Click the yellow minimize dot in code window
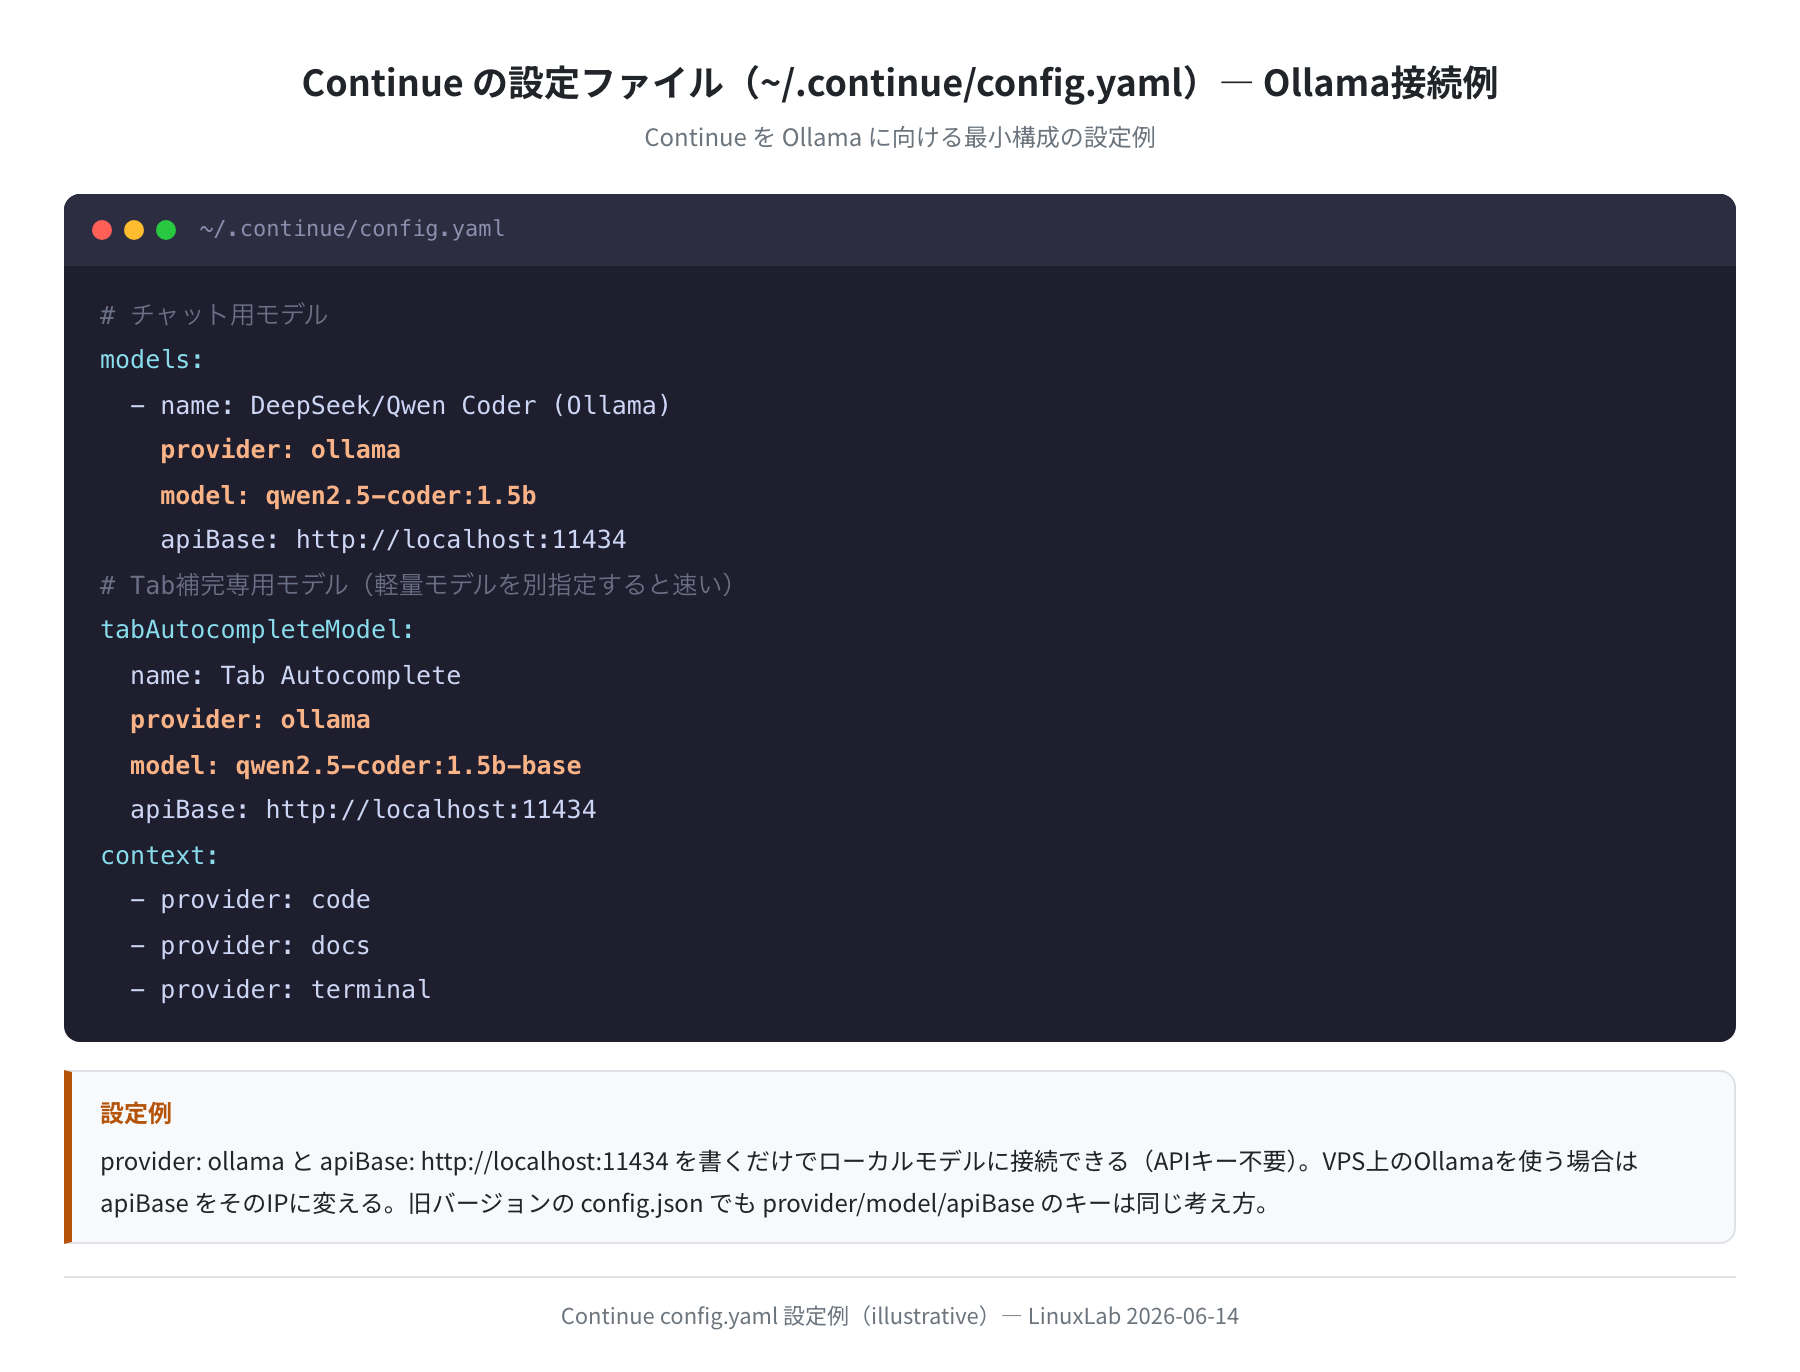This screenshot has height=1372, width=1800. (134, 230)
